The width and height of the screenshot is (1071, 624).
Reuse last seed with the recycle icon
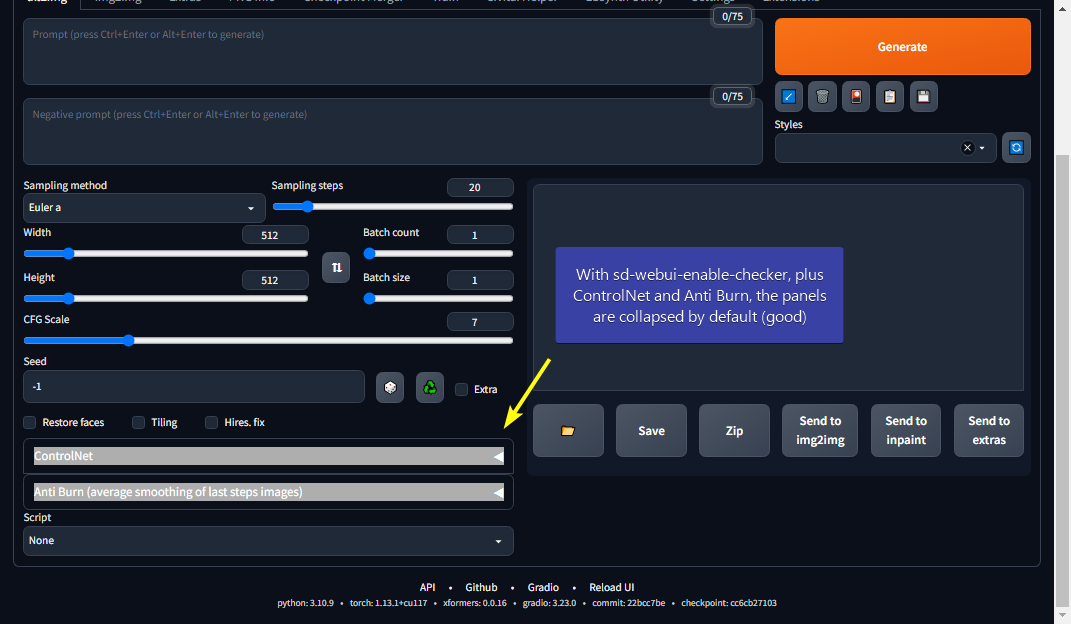(x=429, y=387)
